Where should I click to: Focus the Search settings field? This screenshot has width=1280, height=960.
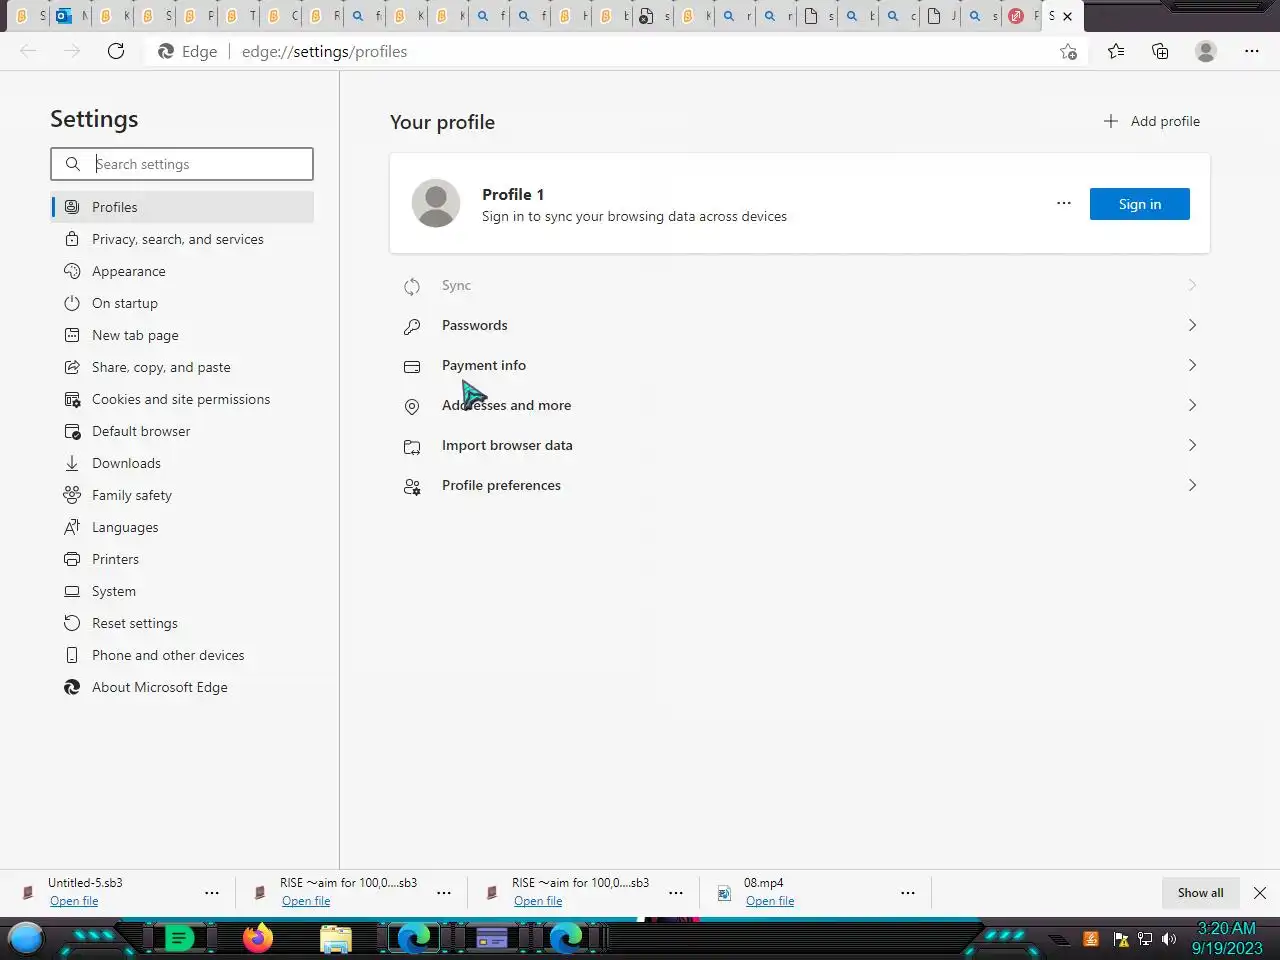coord(182,164)
